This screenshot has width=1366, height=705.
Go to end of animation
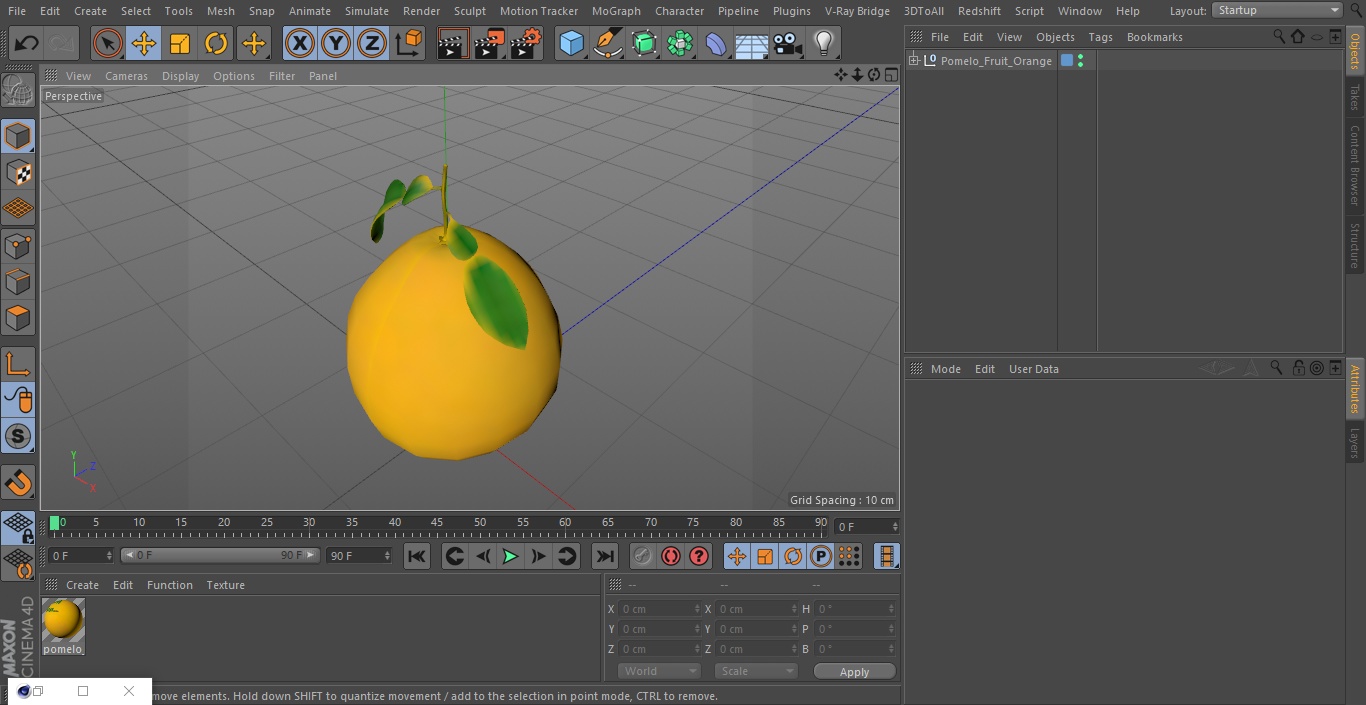pyautogui.click(x=605, y=556)
